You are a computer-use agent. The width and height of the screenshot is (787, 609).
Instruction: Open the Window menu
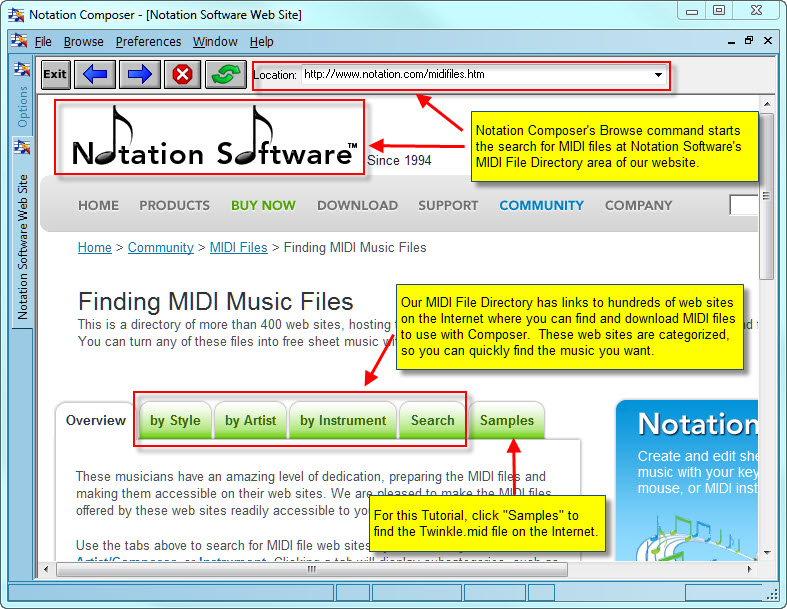pyautogui.click(x=215, y=42)
